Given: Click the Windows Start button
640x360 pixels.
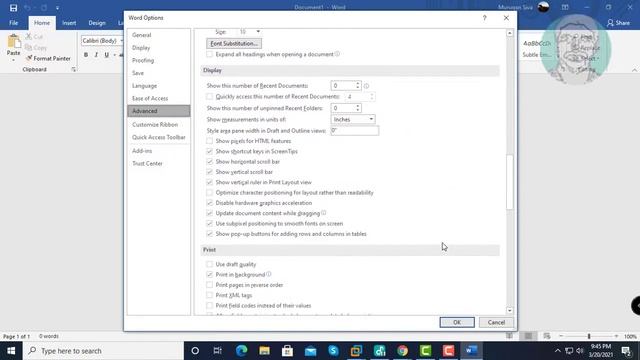Looking at the screenshot, I should pos(11,351).
